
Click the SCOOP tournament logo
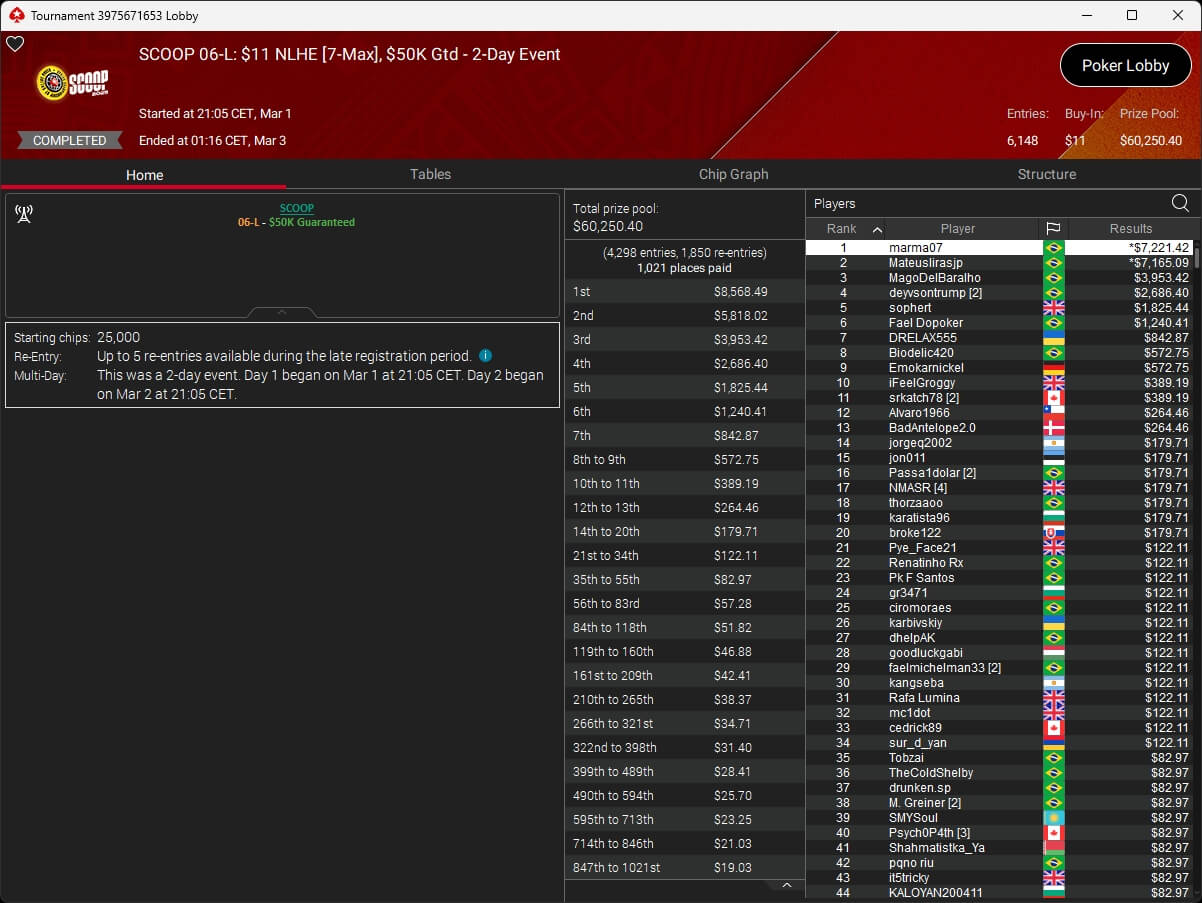pyautogui.click(x=72, y=82)
